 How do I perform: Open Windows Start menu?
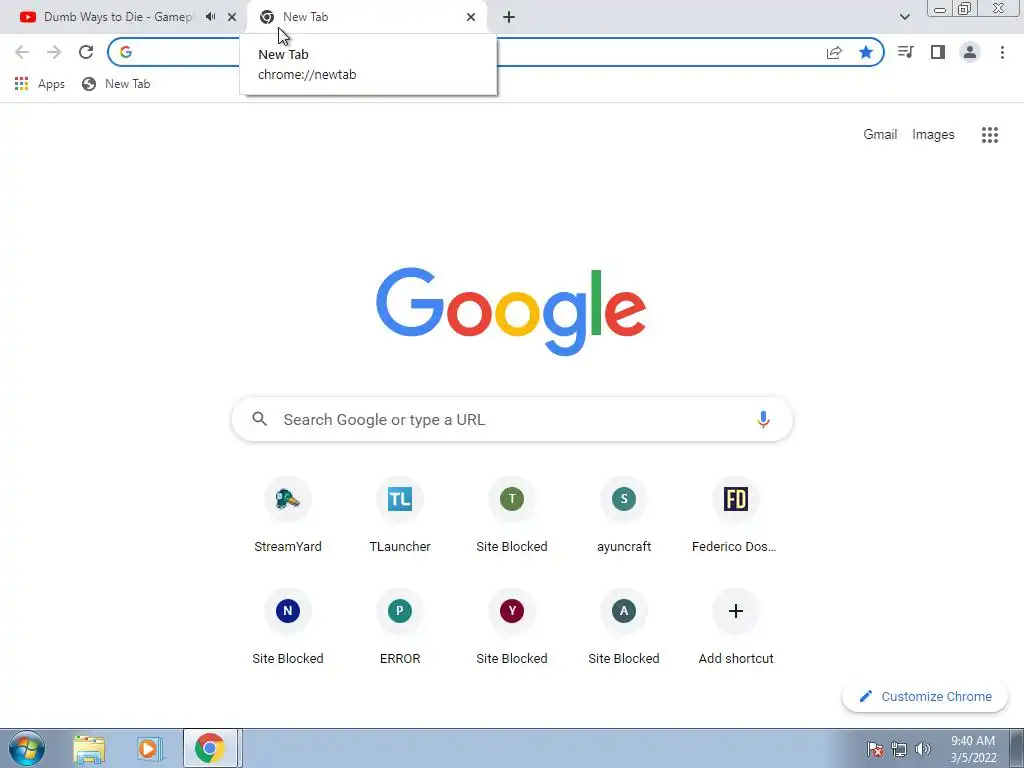[x=27, y=748]
